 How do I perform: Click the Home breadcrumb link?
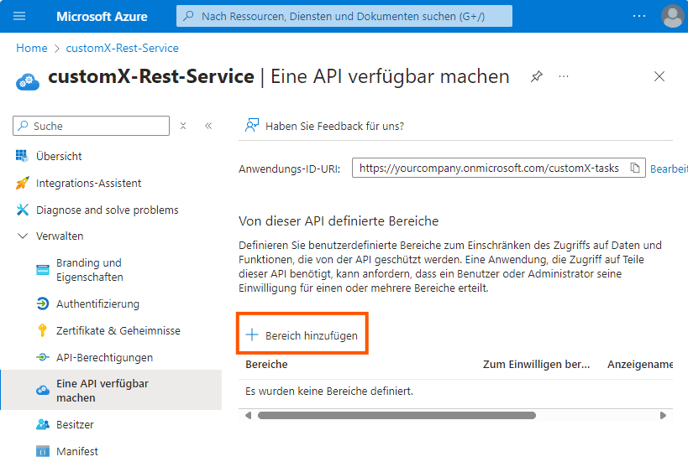(32, 48)
